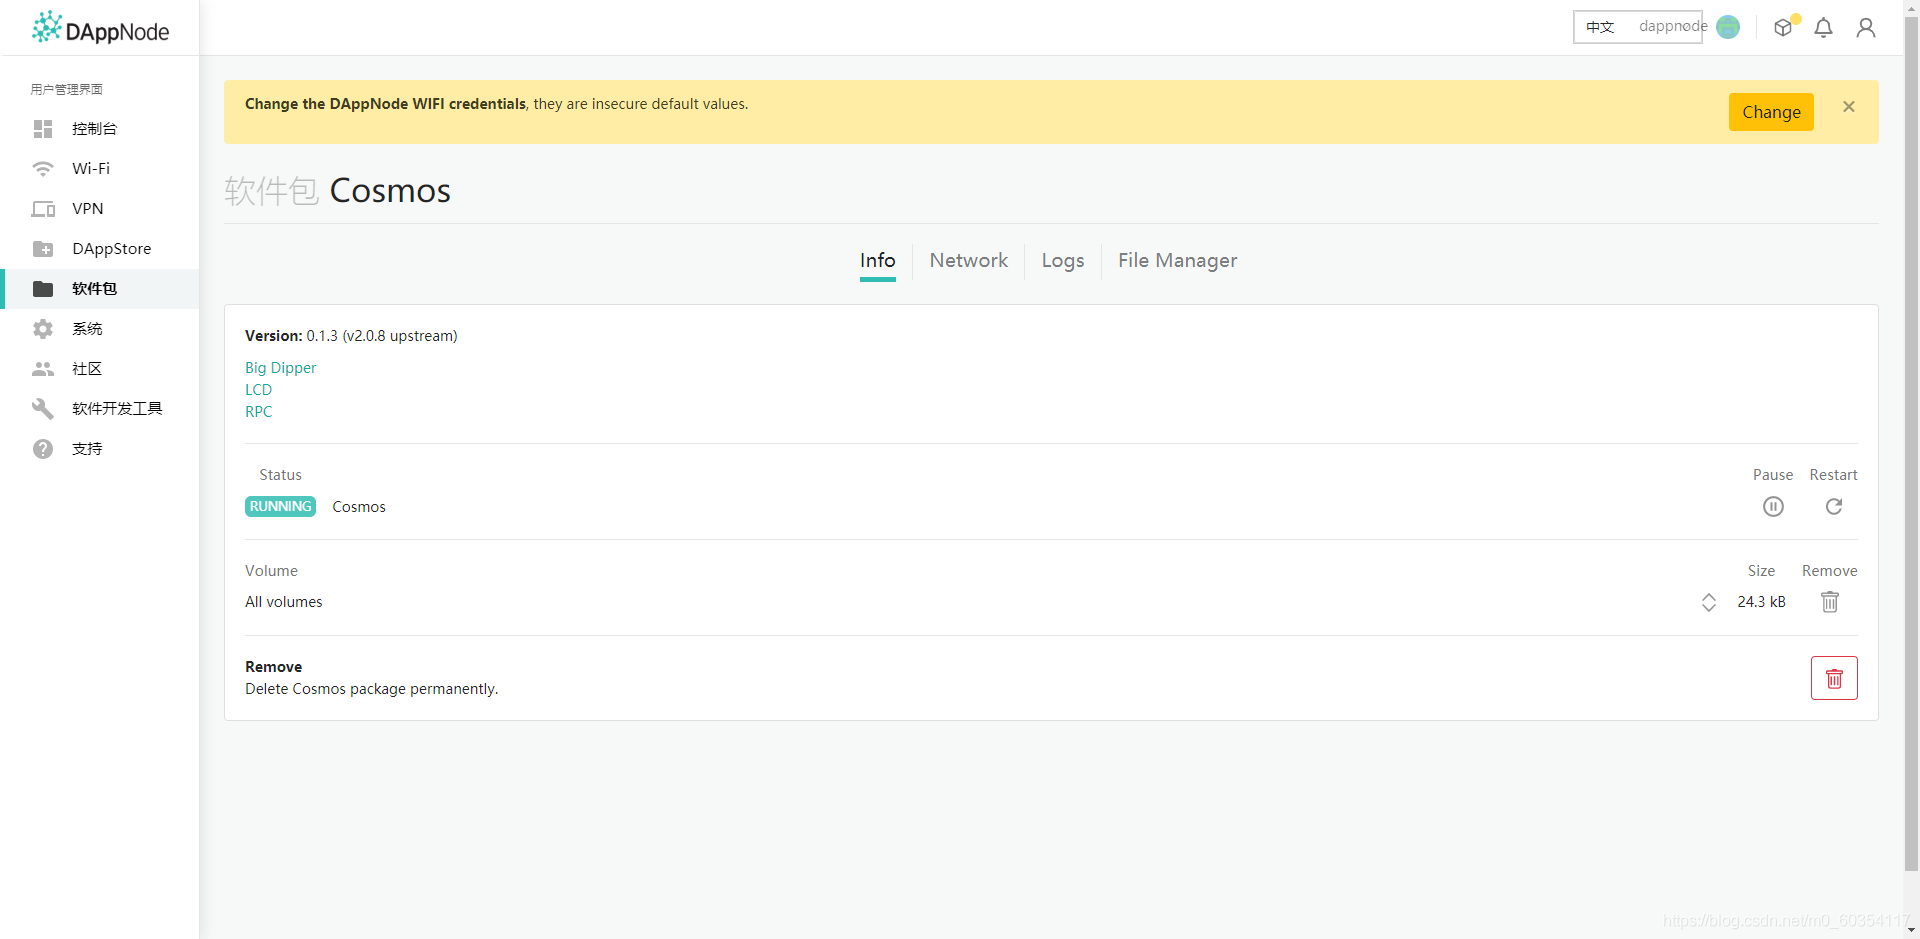1920x939 pixels.
Task: Open the 社区 people icon
Action: pos(43,369)
